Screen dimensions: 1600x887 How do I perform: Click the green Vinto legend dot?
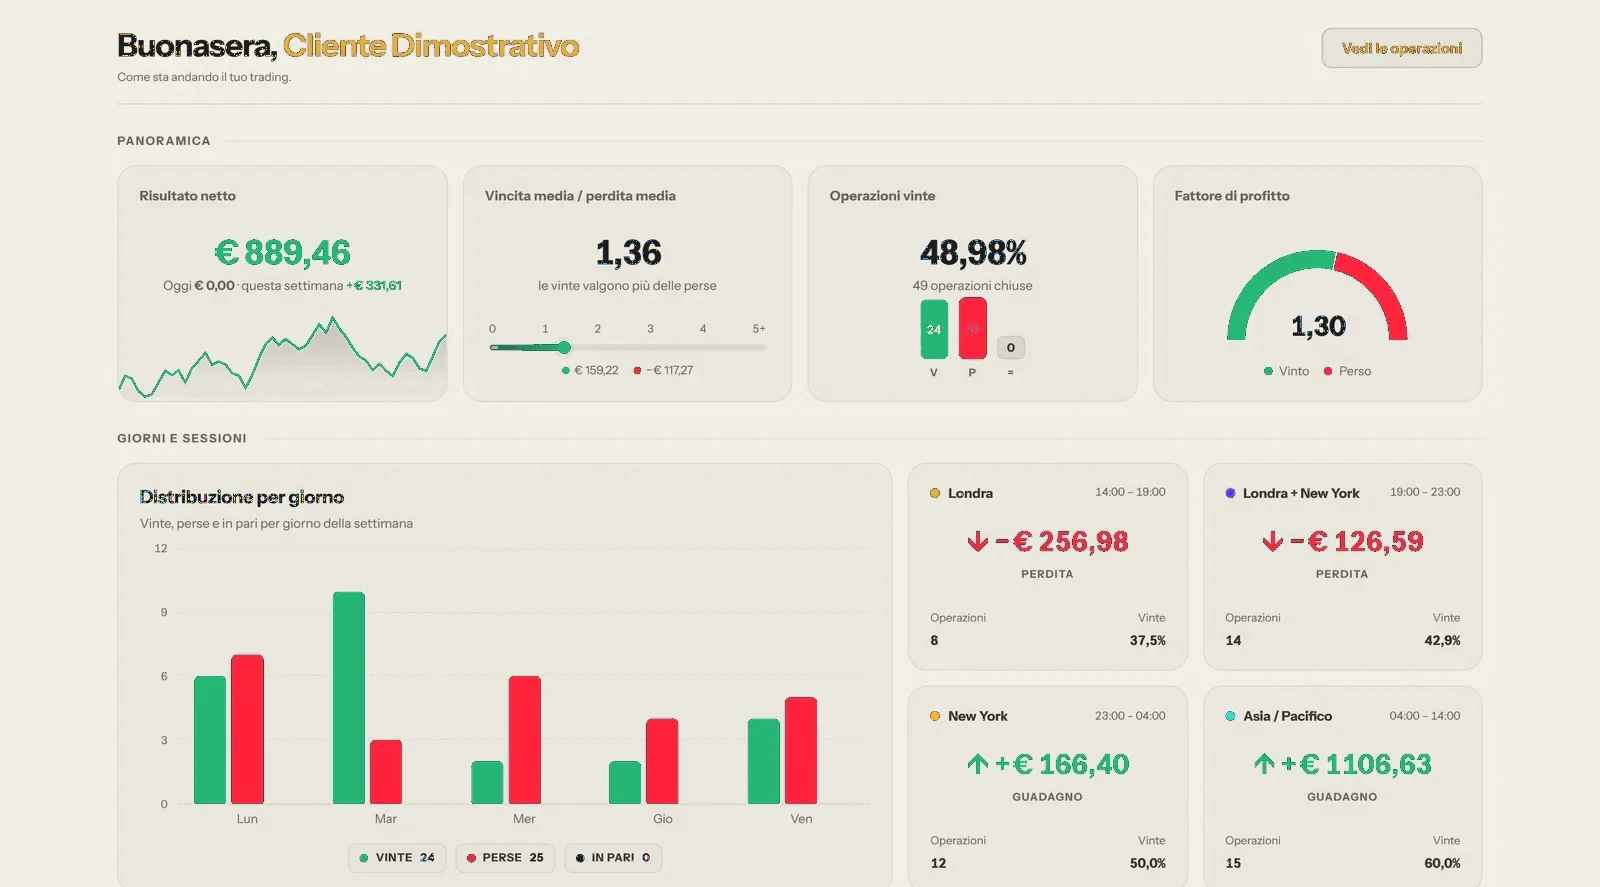1268,371
